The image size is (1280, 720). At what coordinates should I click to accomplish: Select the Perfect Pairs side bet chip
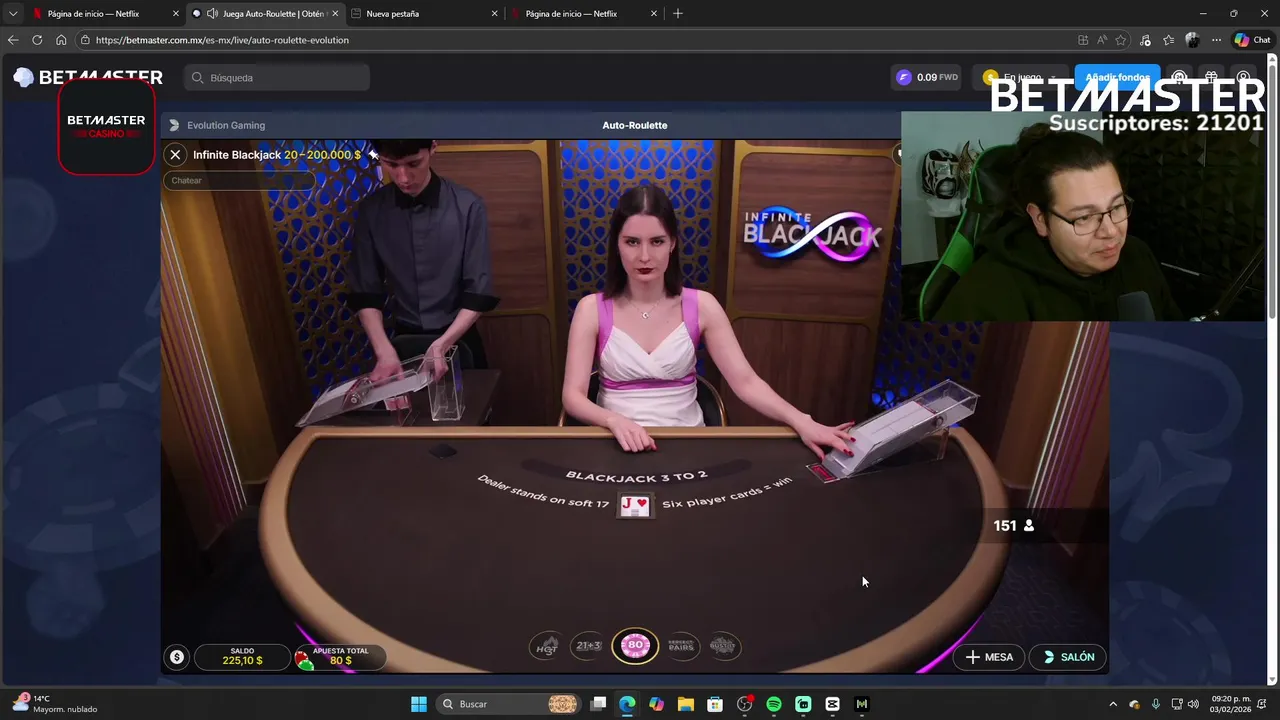click(x=681, y=646)
